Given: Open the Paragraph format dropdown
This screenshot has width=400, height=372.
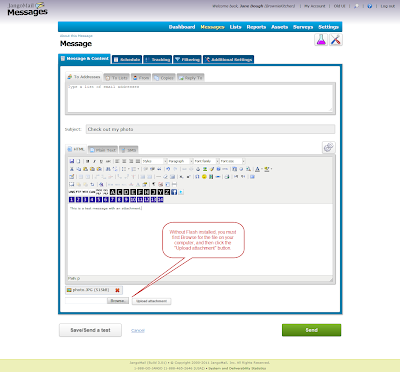Looking at the screenshot, I should (x=180, y=161).
